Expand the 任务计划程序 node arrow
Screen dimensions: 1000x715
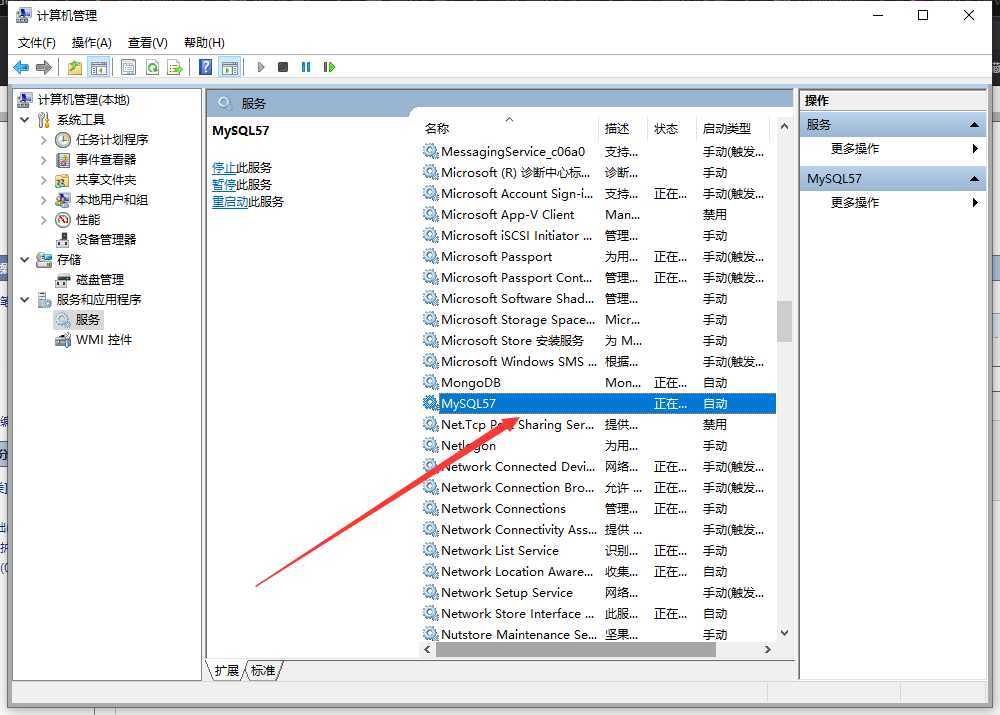(43, 140)
